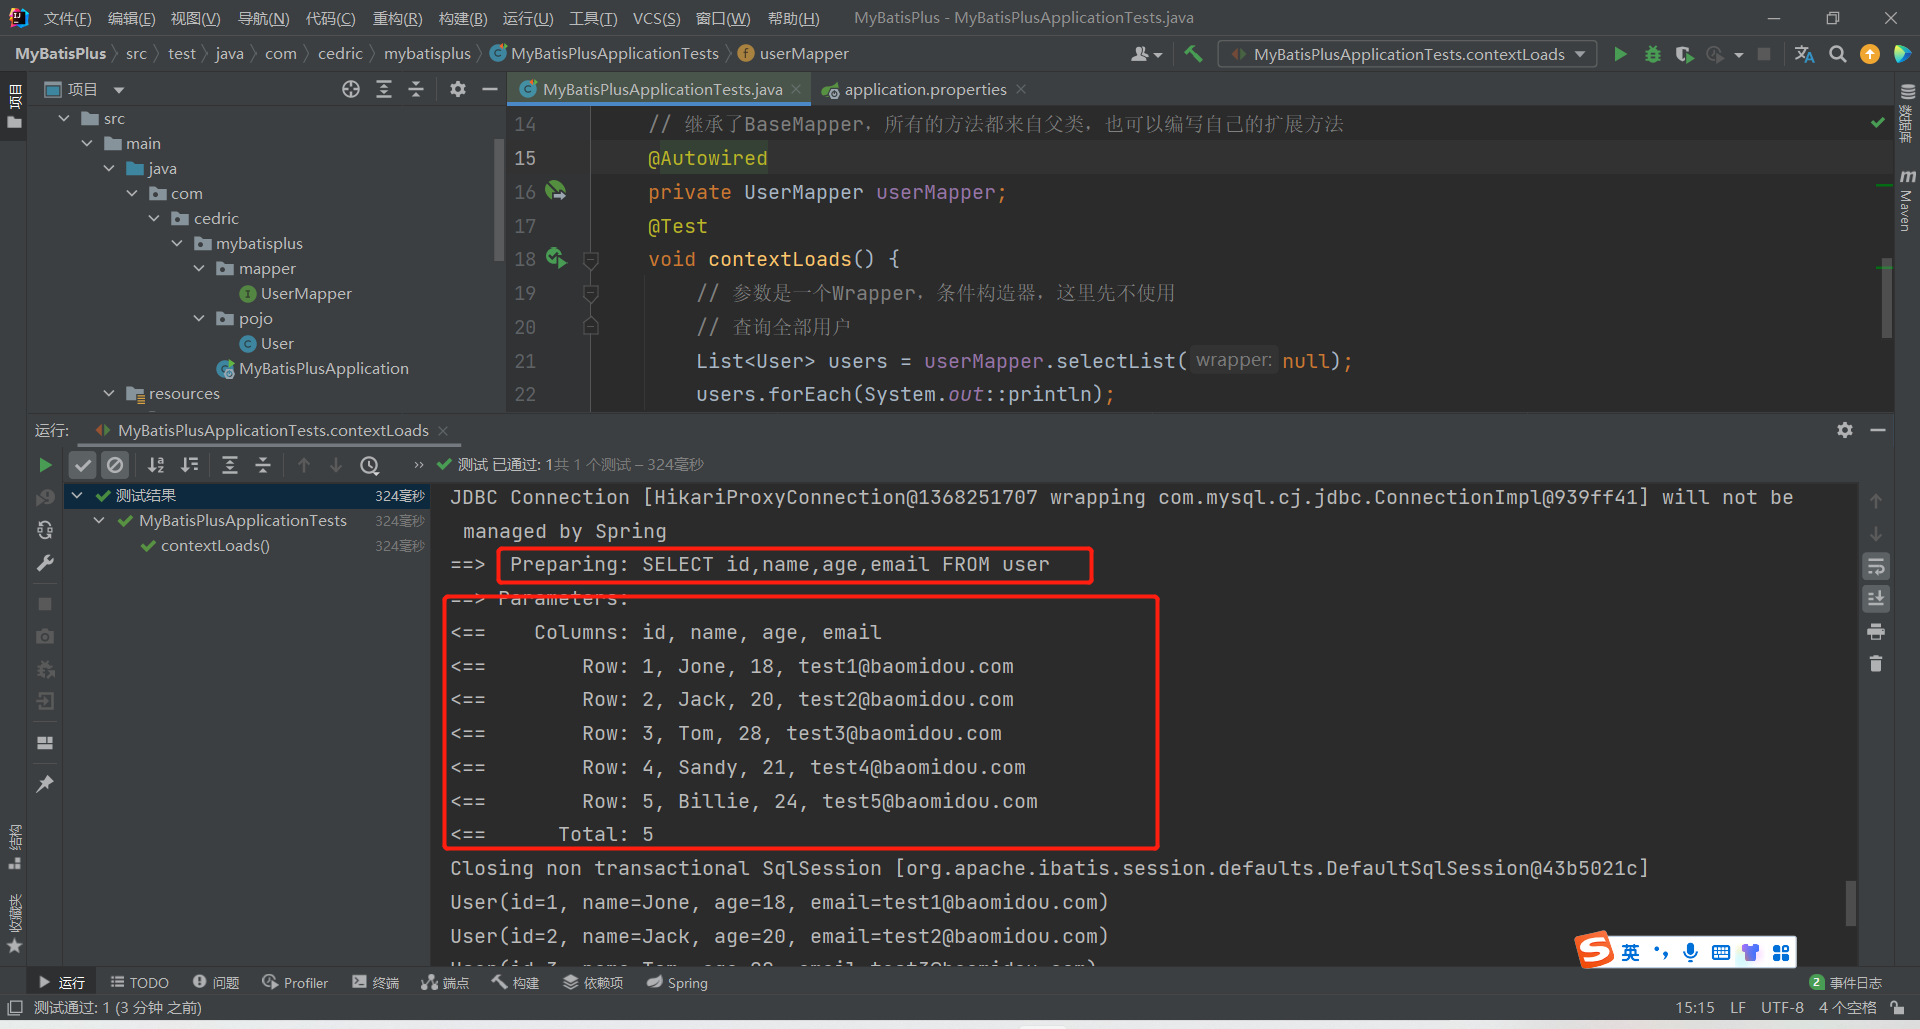Screen dimensions: 1920x1029
Task: Open the 依赖项 dependencies tool window
Action: click(593, 982)
